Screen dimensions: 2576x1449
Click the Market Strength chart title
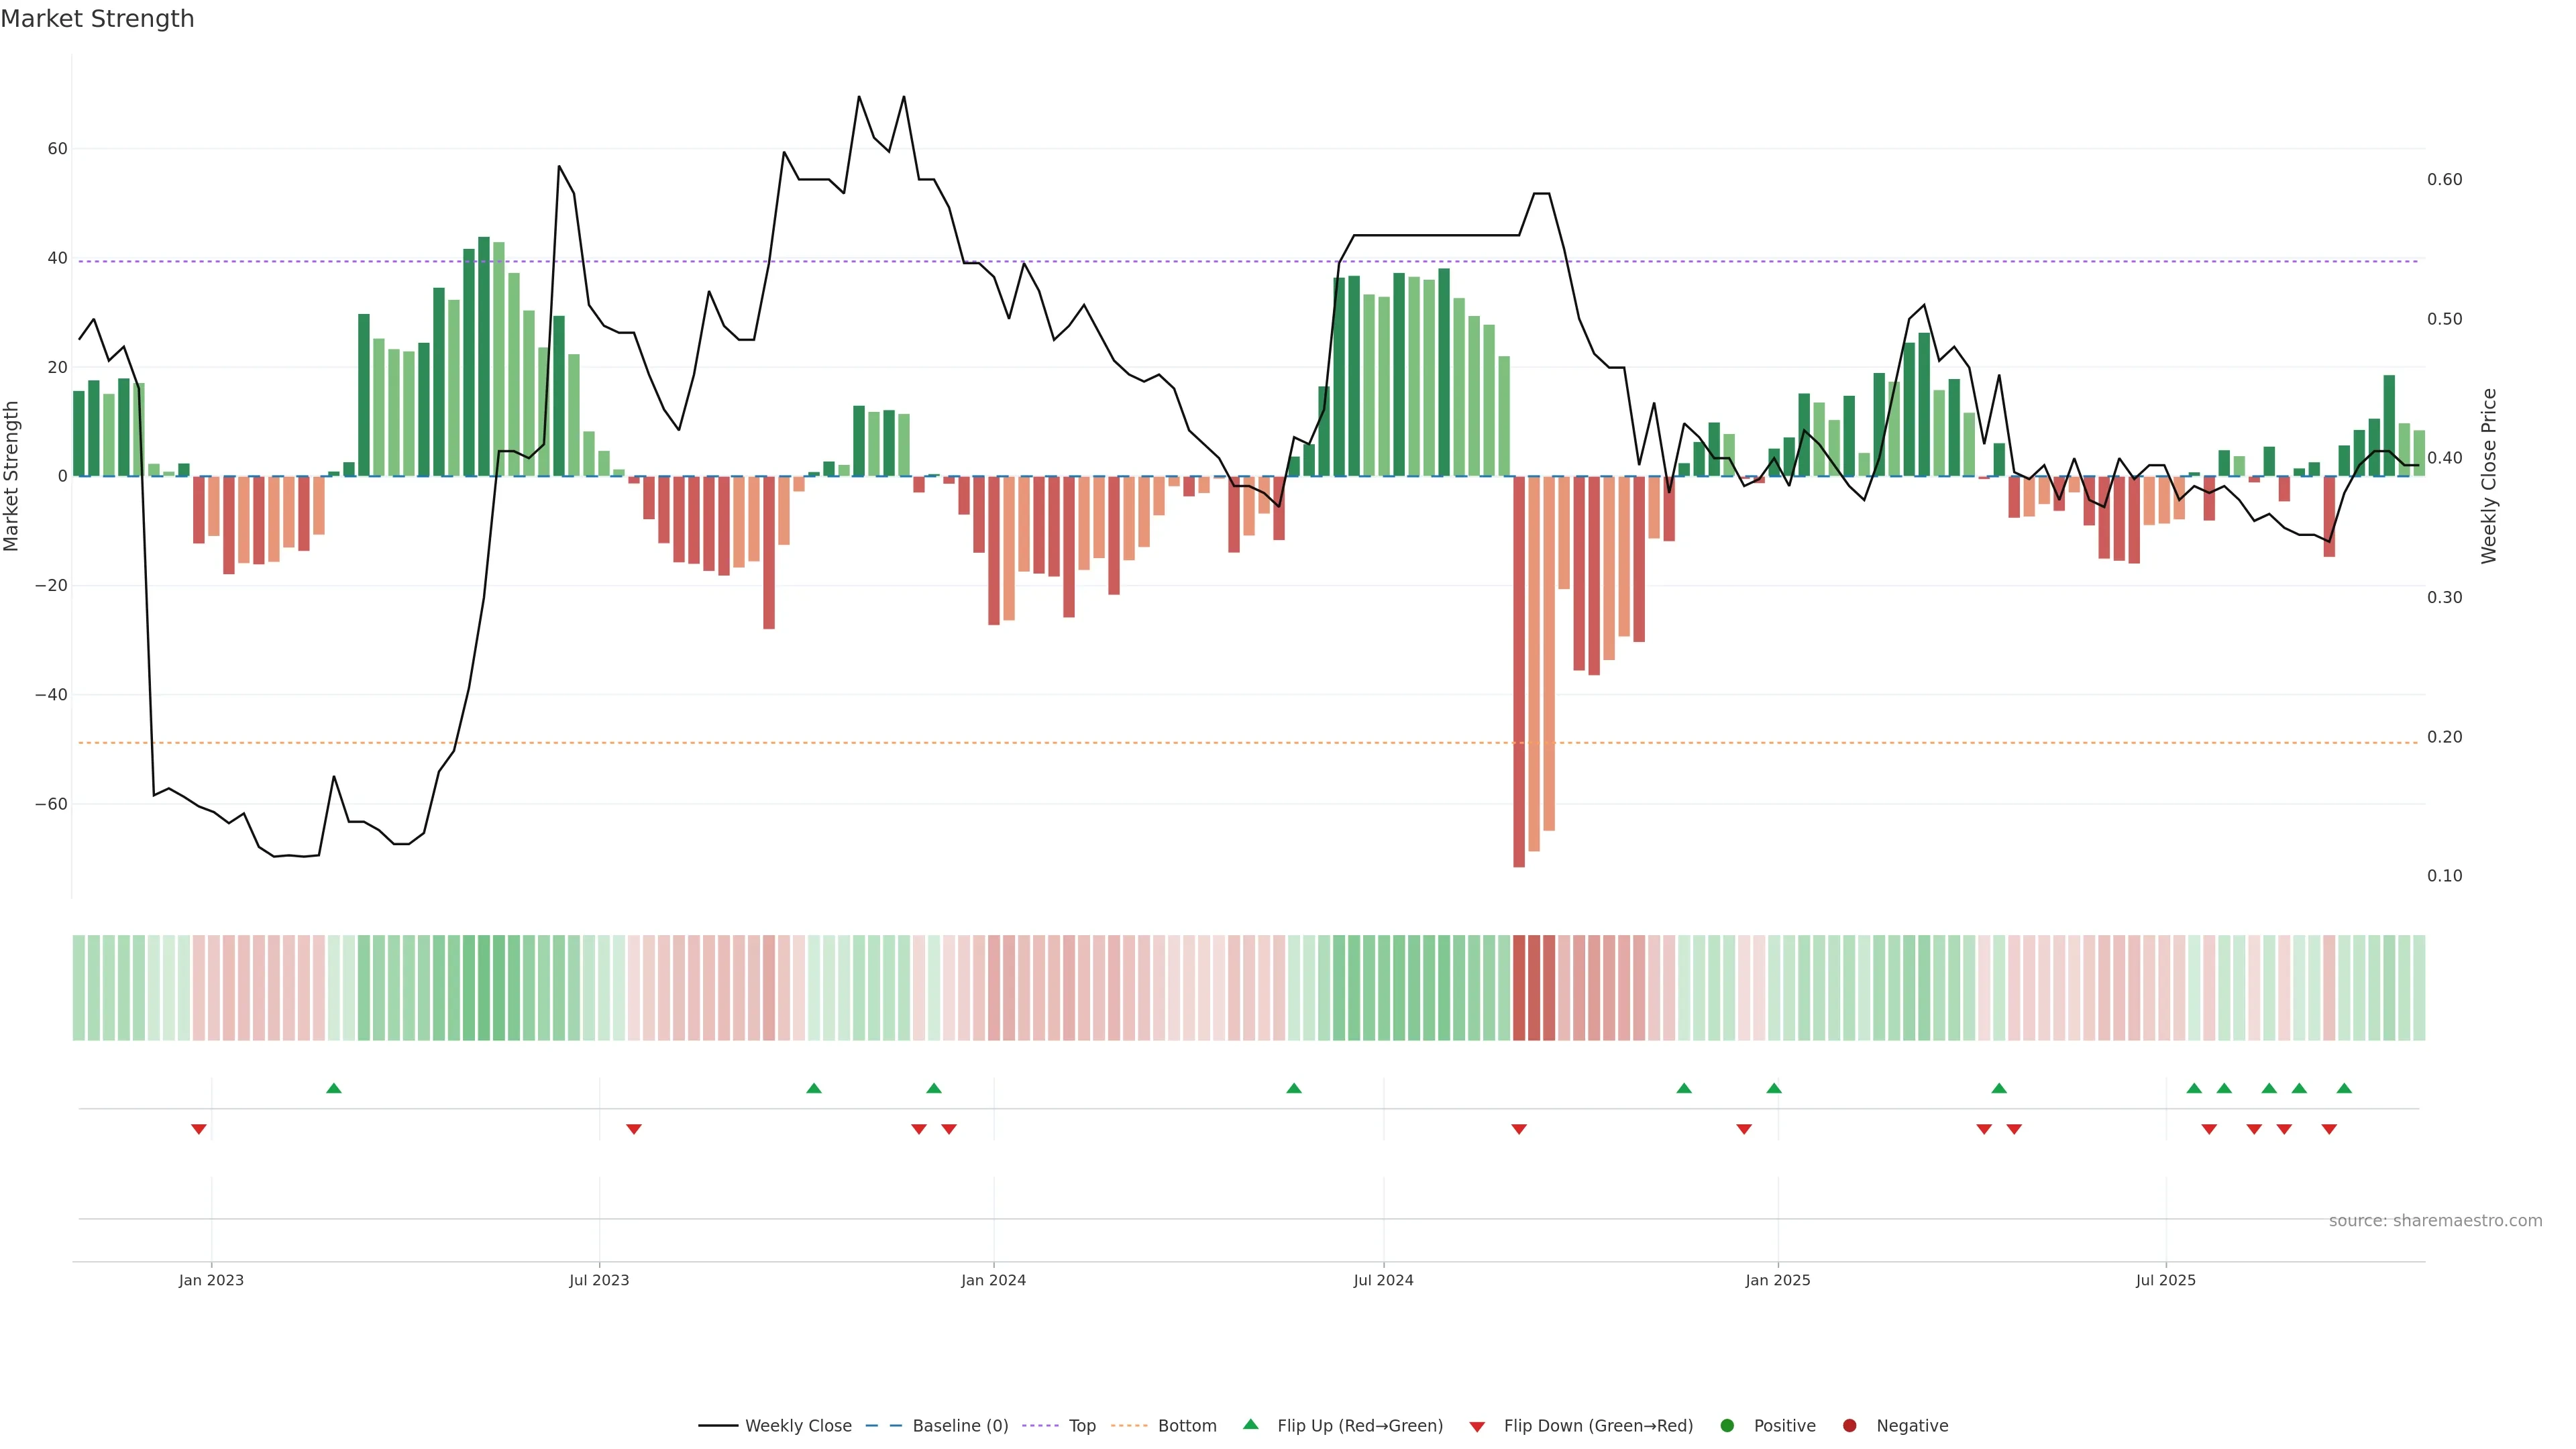click(x=97, y=19)
